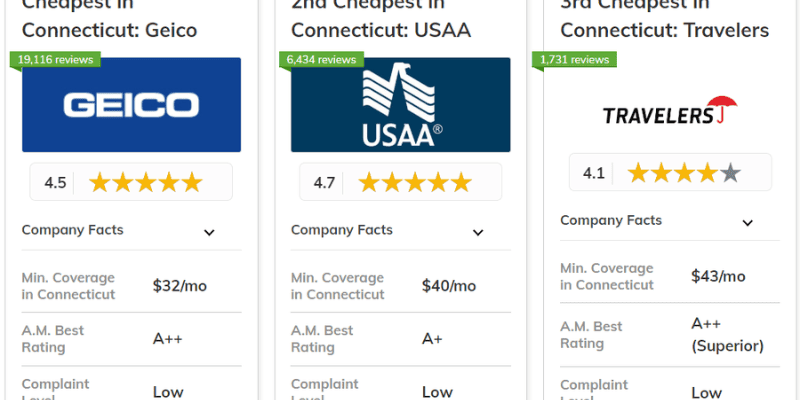This screenshot has width=800, height=400.
Task: Click Travelers' $43/mo minimum coverage price
Action: (x=718, y=277)
